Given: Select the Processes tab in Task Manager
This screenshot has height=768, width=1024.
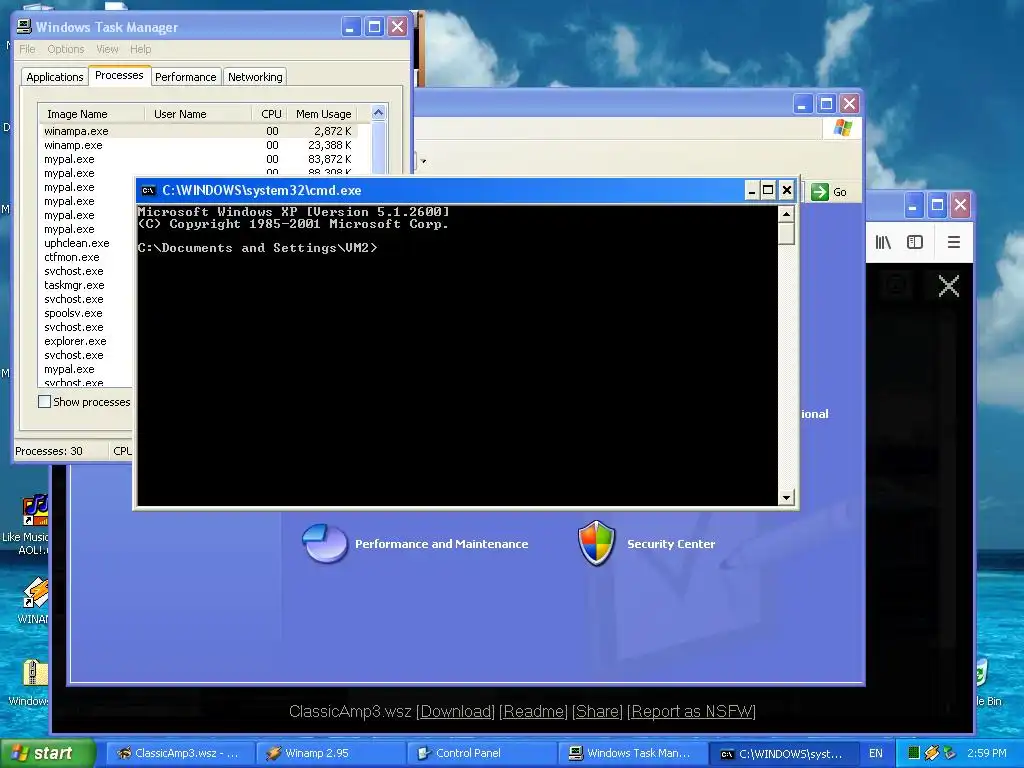Looking at the screenshot, I should (x=119, y=75).
